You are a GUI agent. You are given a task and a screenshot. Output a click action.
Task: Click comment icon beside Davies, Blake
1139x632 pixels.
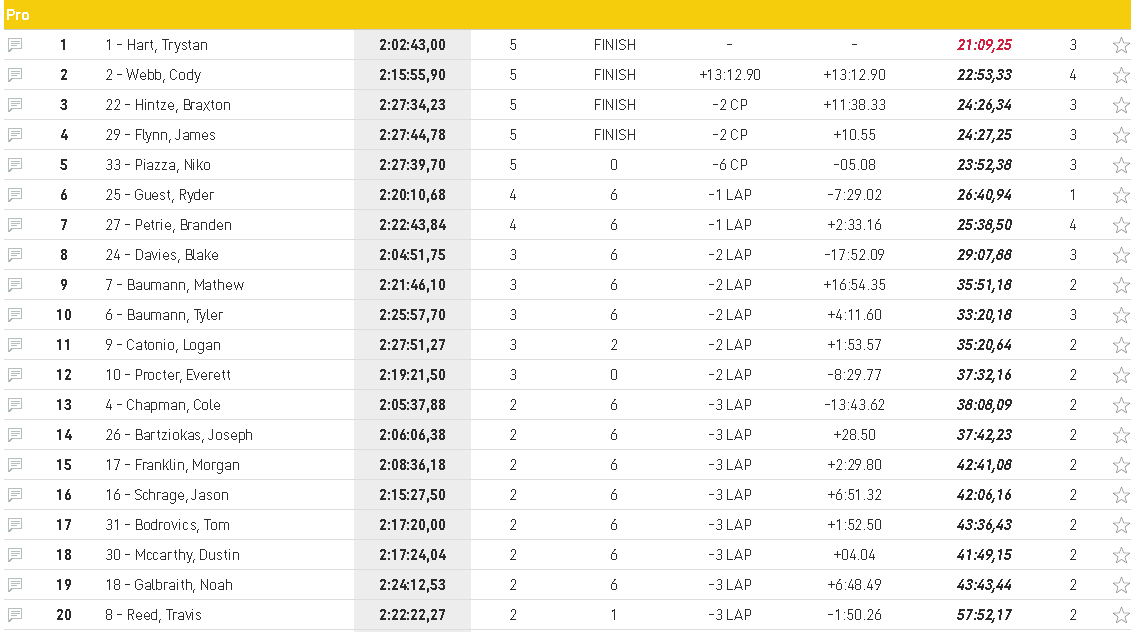(15, 255)
